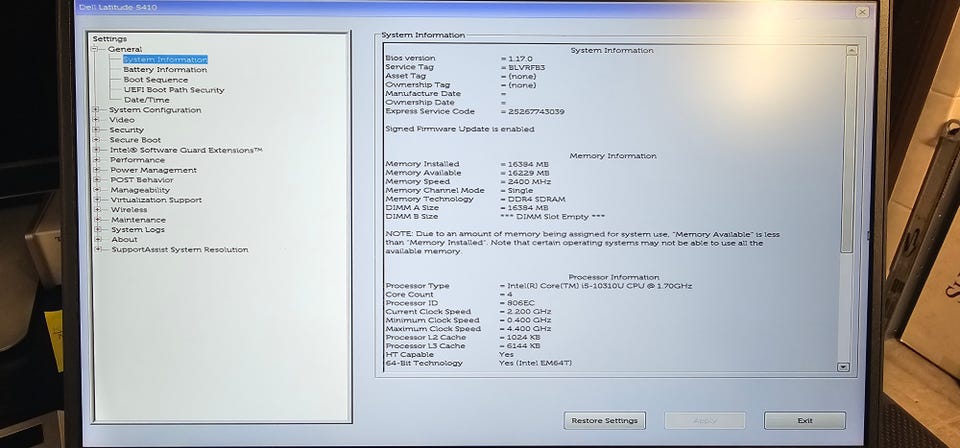The width and height of the screenshot is (960, 448).
Task: Select the System Configuration category
Action: point(155,110)
